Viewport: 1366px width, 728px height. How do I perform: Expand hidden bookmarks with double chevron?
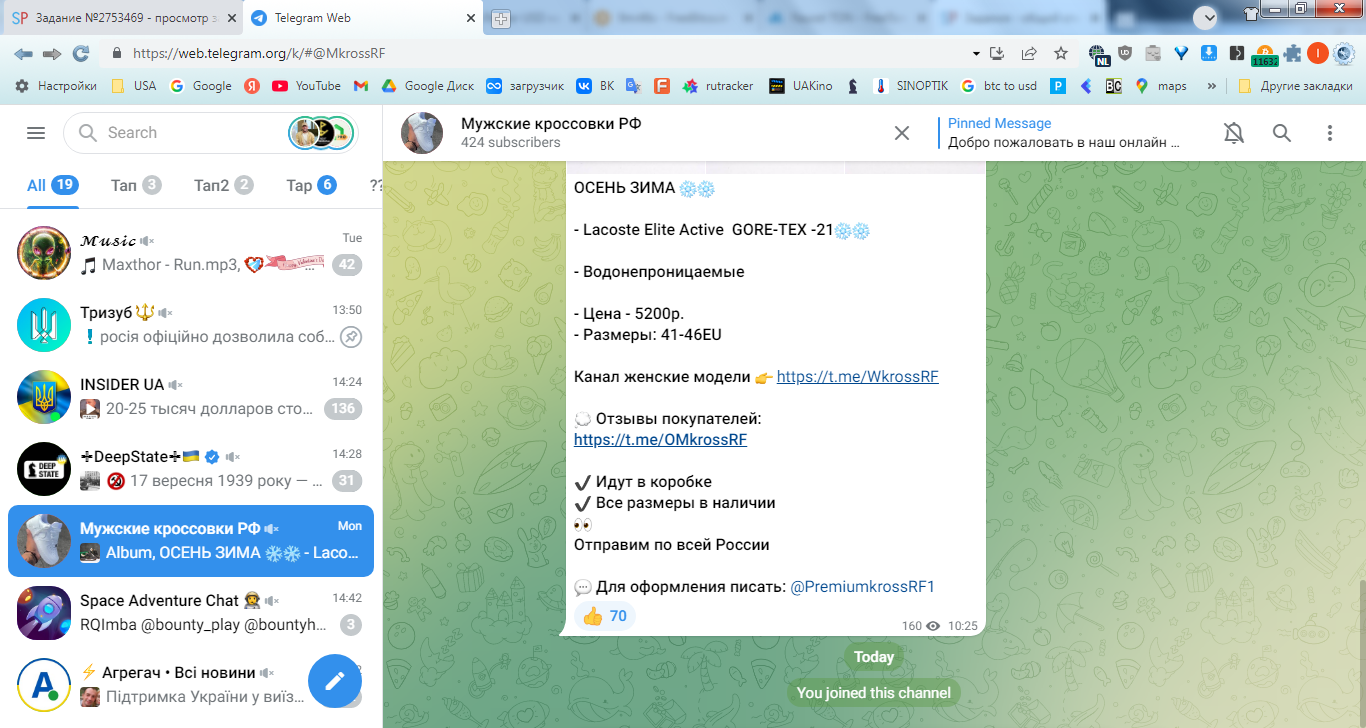tap(1212, 86)
